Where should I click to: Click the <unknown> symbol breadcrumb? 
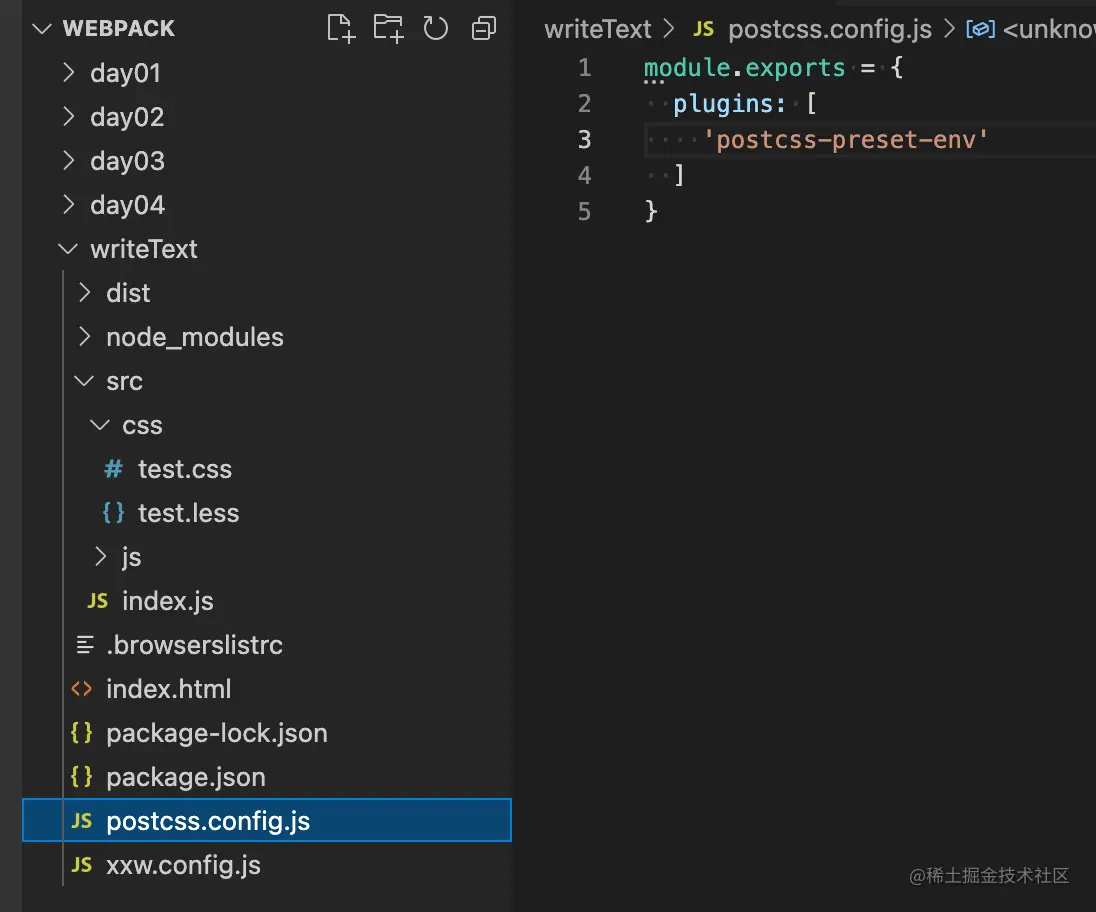click(1048, 29)
